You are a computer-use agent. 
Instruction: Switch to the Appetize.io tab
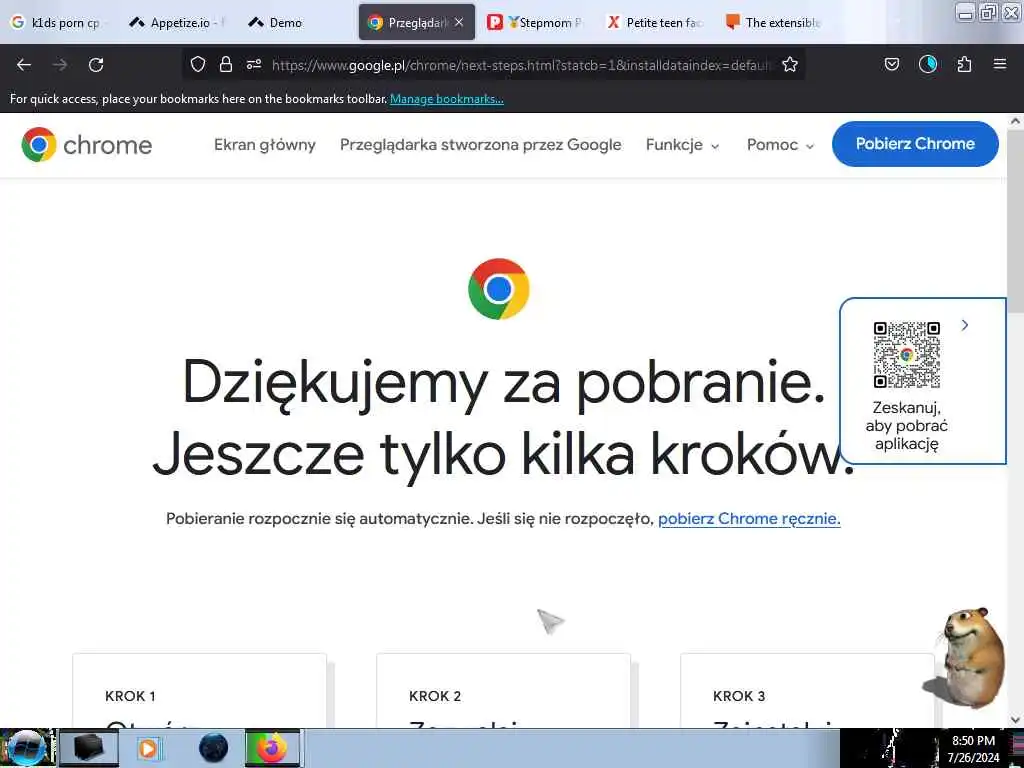pos(178,22)
